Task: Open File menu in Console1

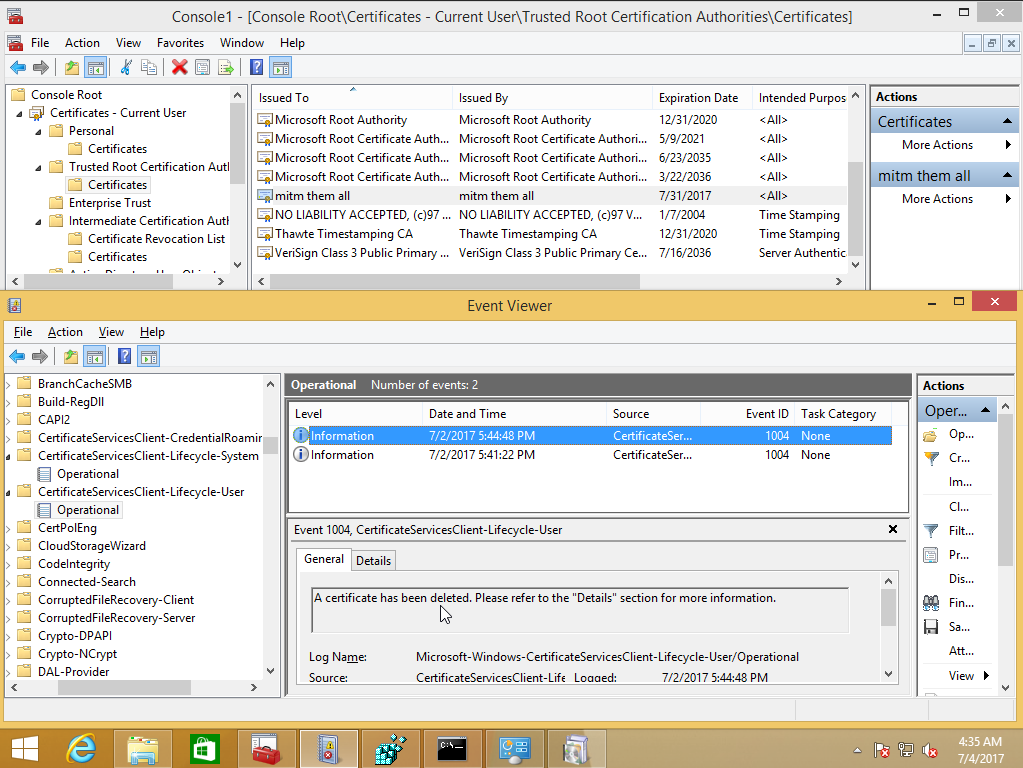Action: 40,43
